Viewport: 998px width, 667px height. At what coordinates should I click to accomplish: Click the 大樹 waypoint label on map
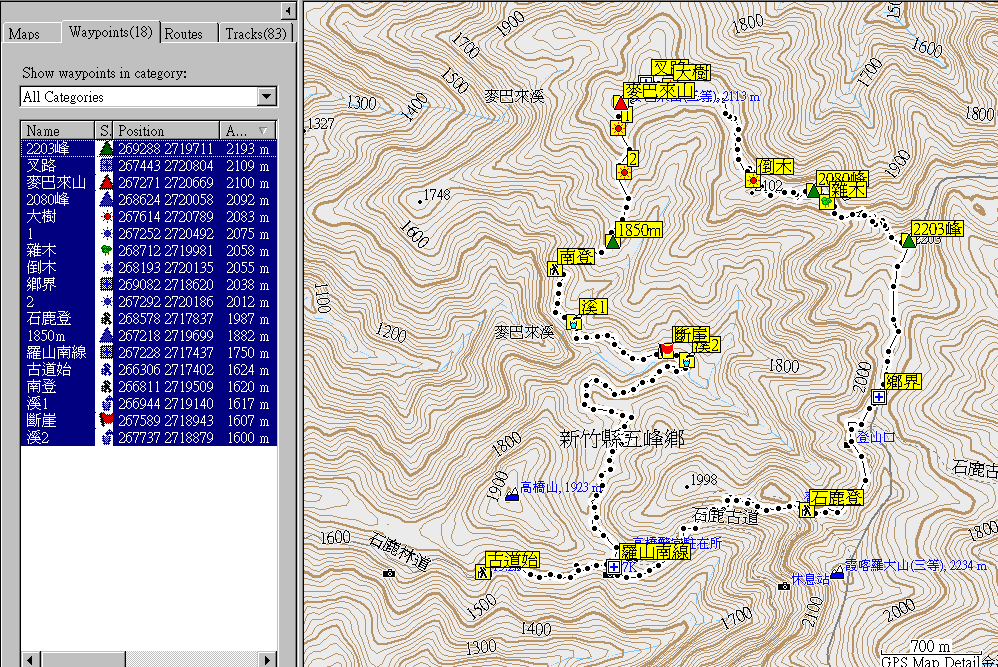692,73
